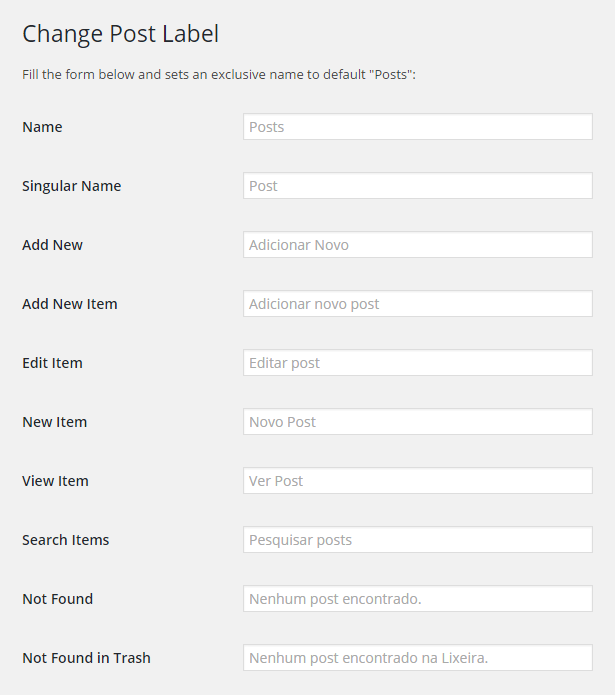Select the View Item input showing Ver Post
This screenshot has width=615, height=695.
[x=418, y=480]
